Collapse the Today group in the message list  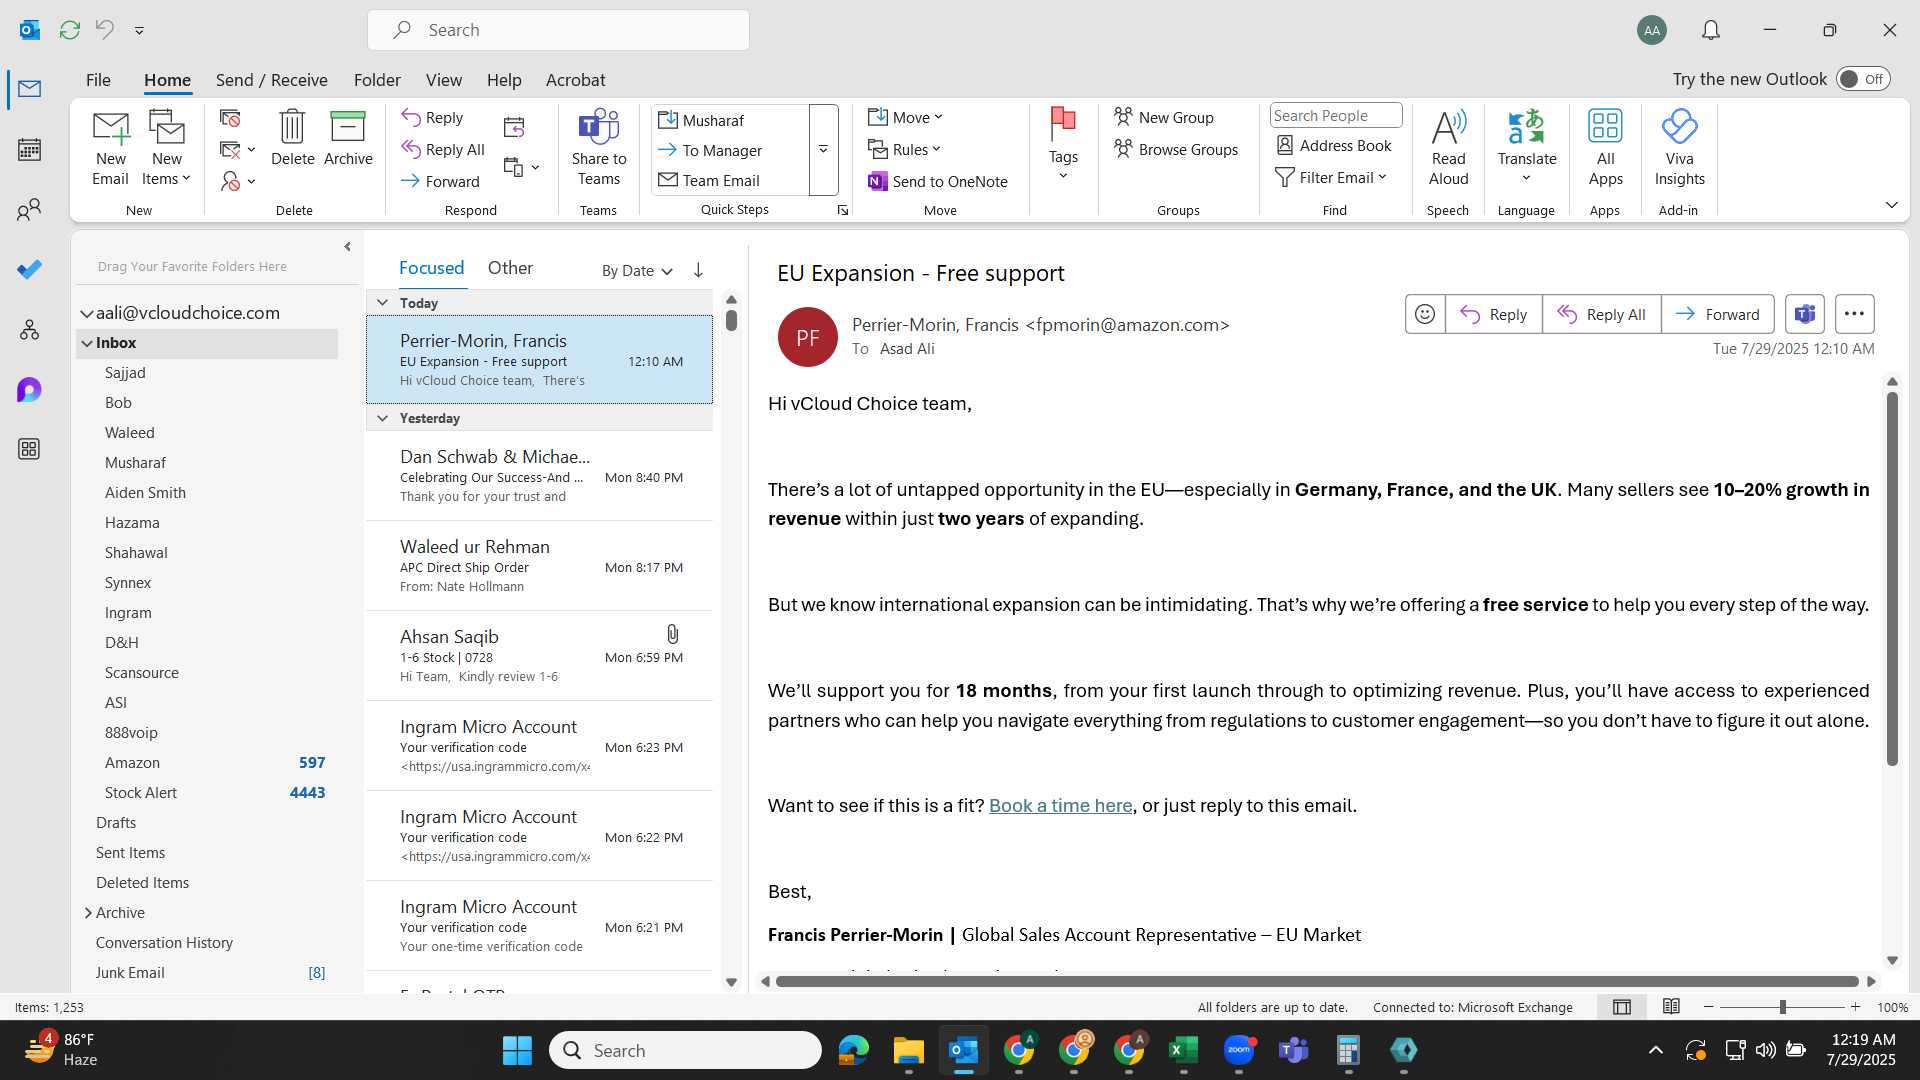click(x=382, y=302)
